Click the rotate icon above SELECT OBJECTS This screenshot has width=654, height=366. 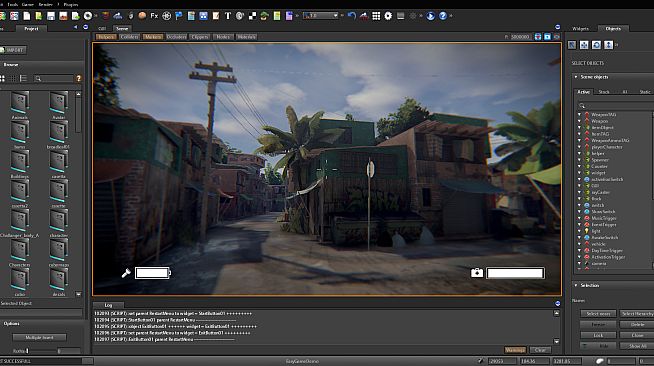596,45
